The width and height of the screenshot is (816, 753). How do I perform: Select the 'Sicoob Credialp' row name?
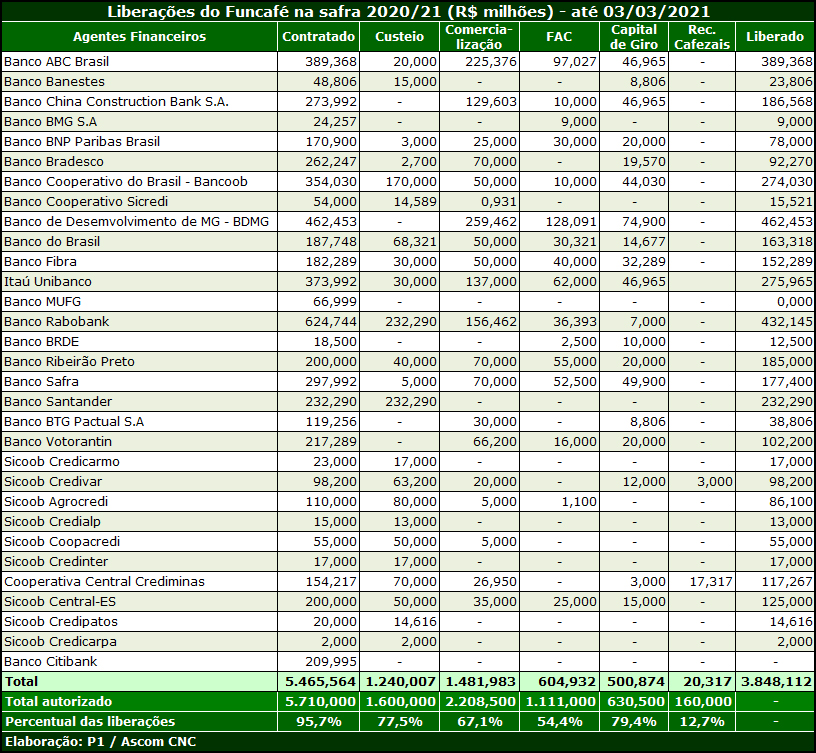tap(53, 521)
